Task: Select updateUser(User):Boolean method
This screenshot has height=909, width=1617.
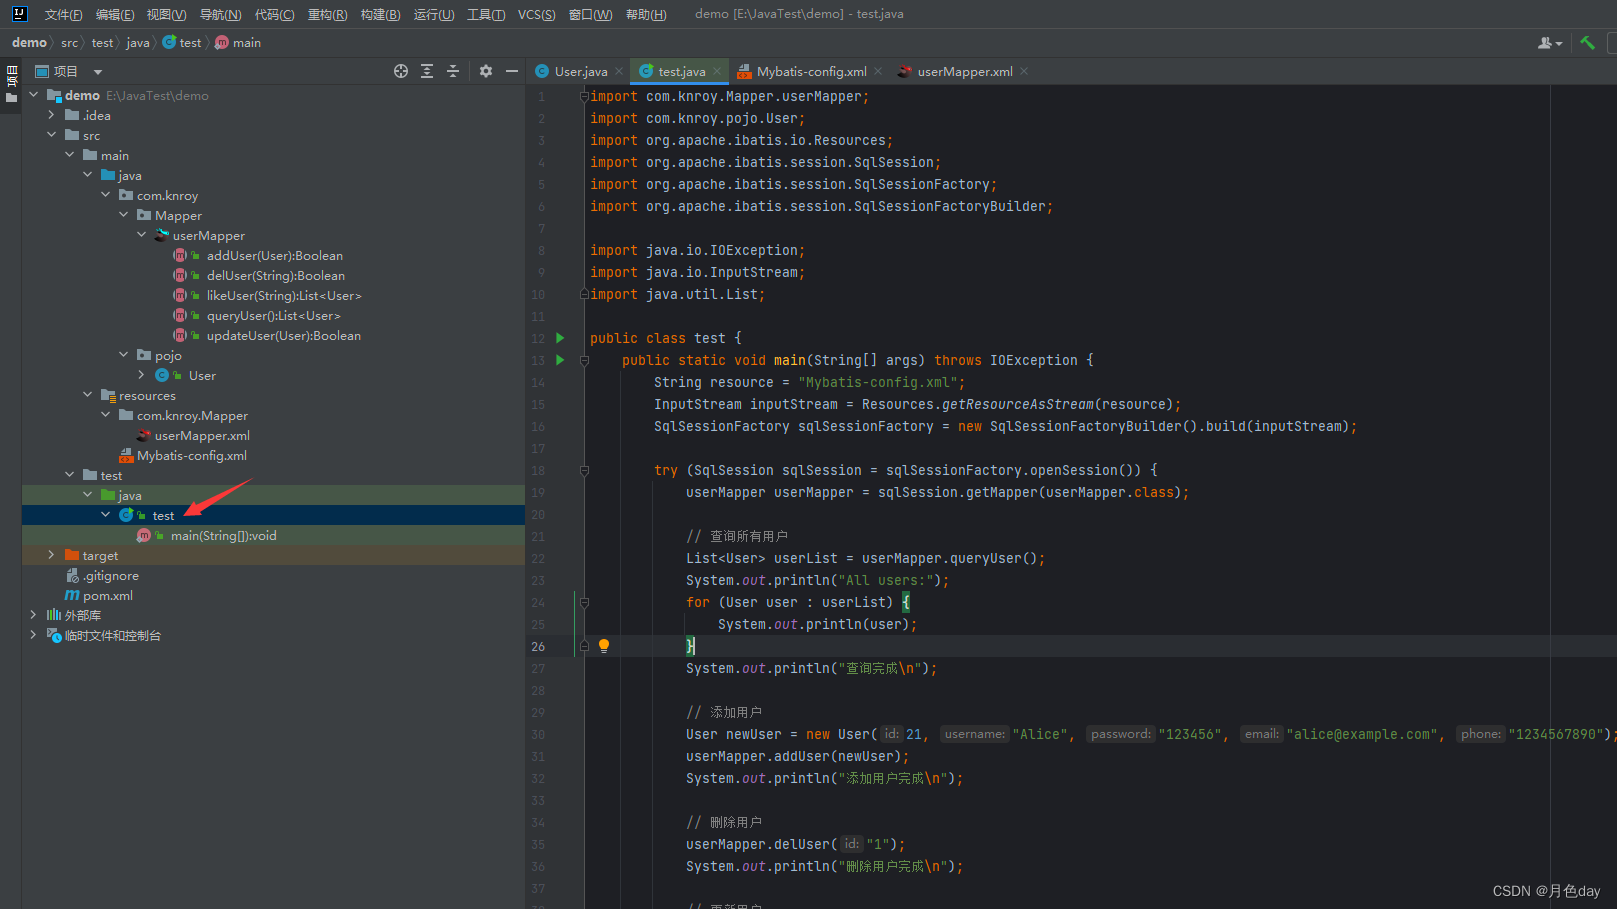Action: [283, 335]
